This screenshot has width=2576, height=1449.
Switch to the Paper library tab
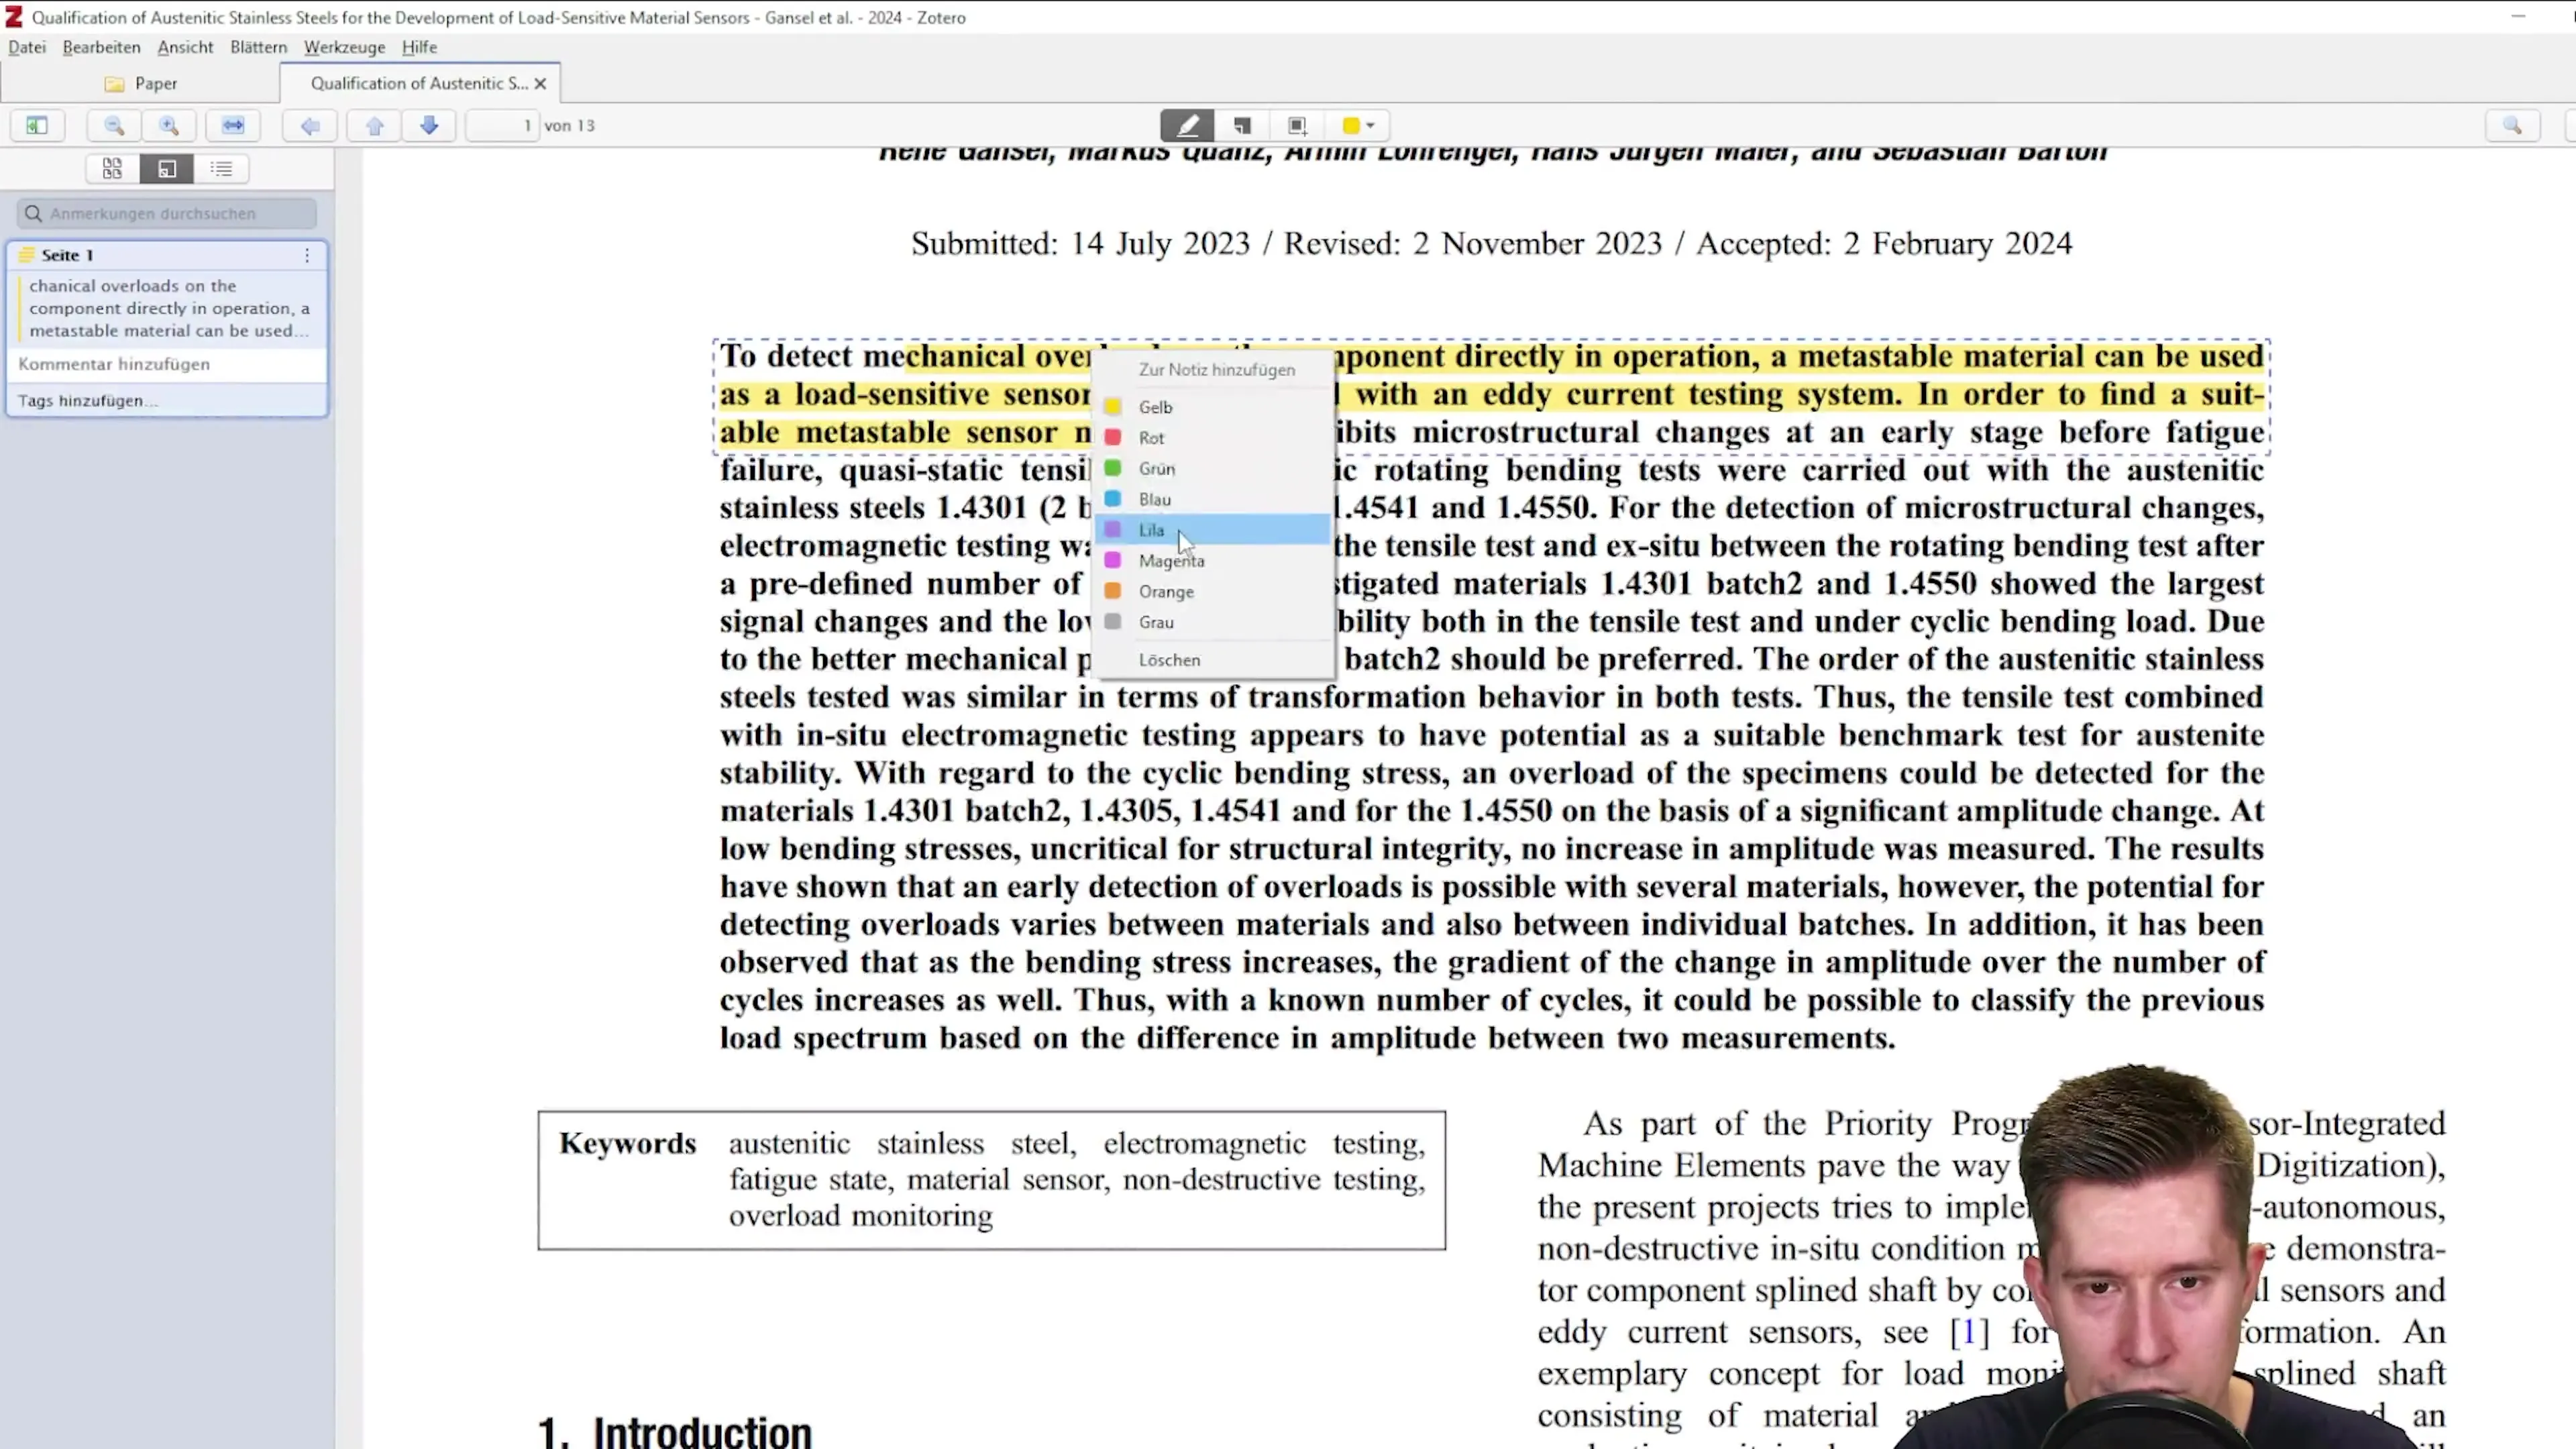pos(155,83)
